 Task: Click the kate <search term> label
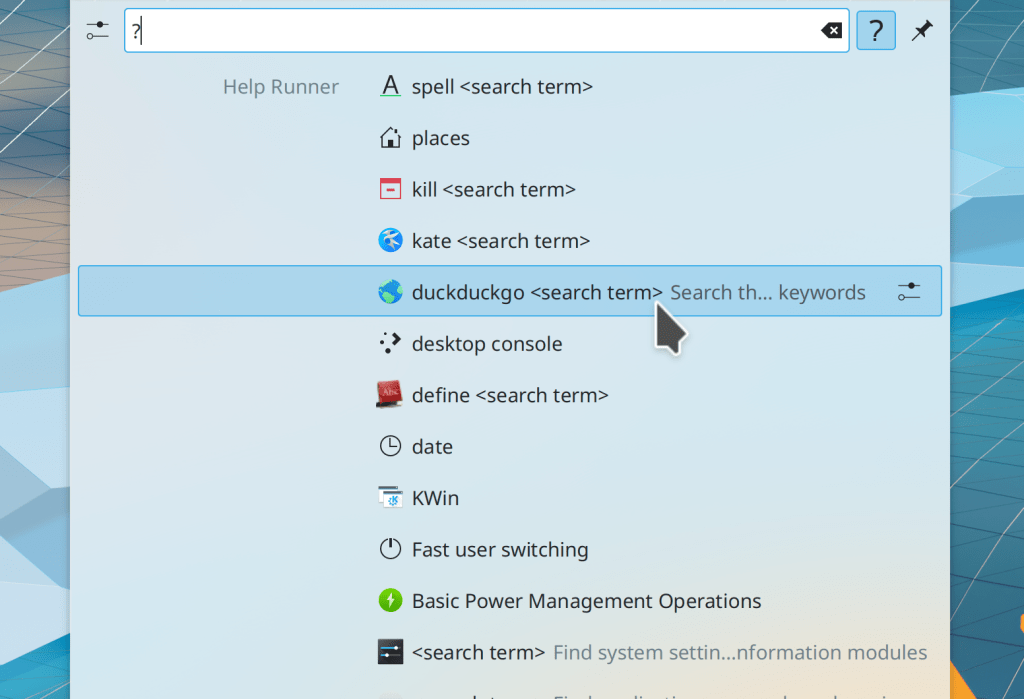500,241
